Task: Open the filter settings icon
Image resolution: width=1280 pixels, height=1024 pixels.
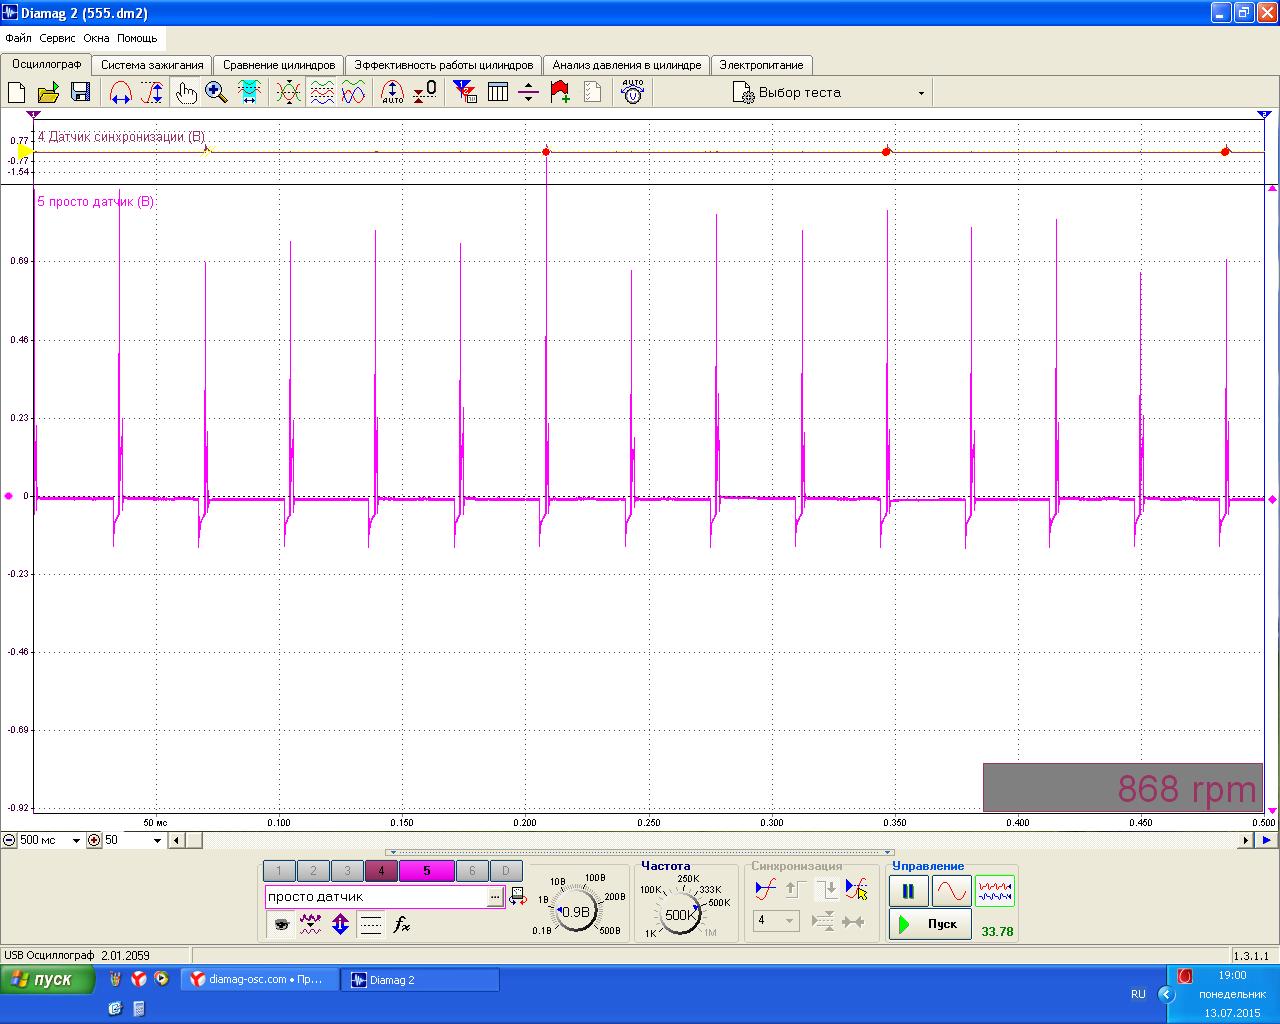Action: click(x=465, y=93)
